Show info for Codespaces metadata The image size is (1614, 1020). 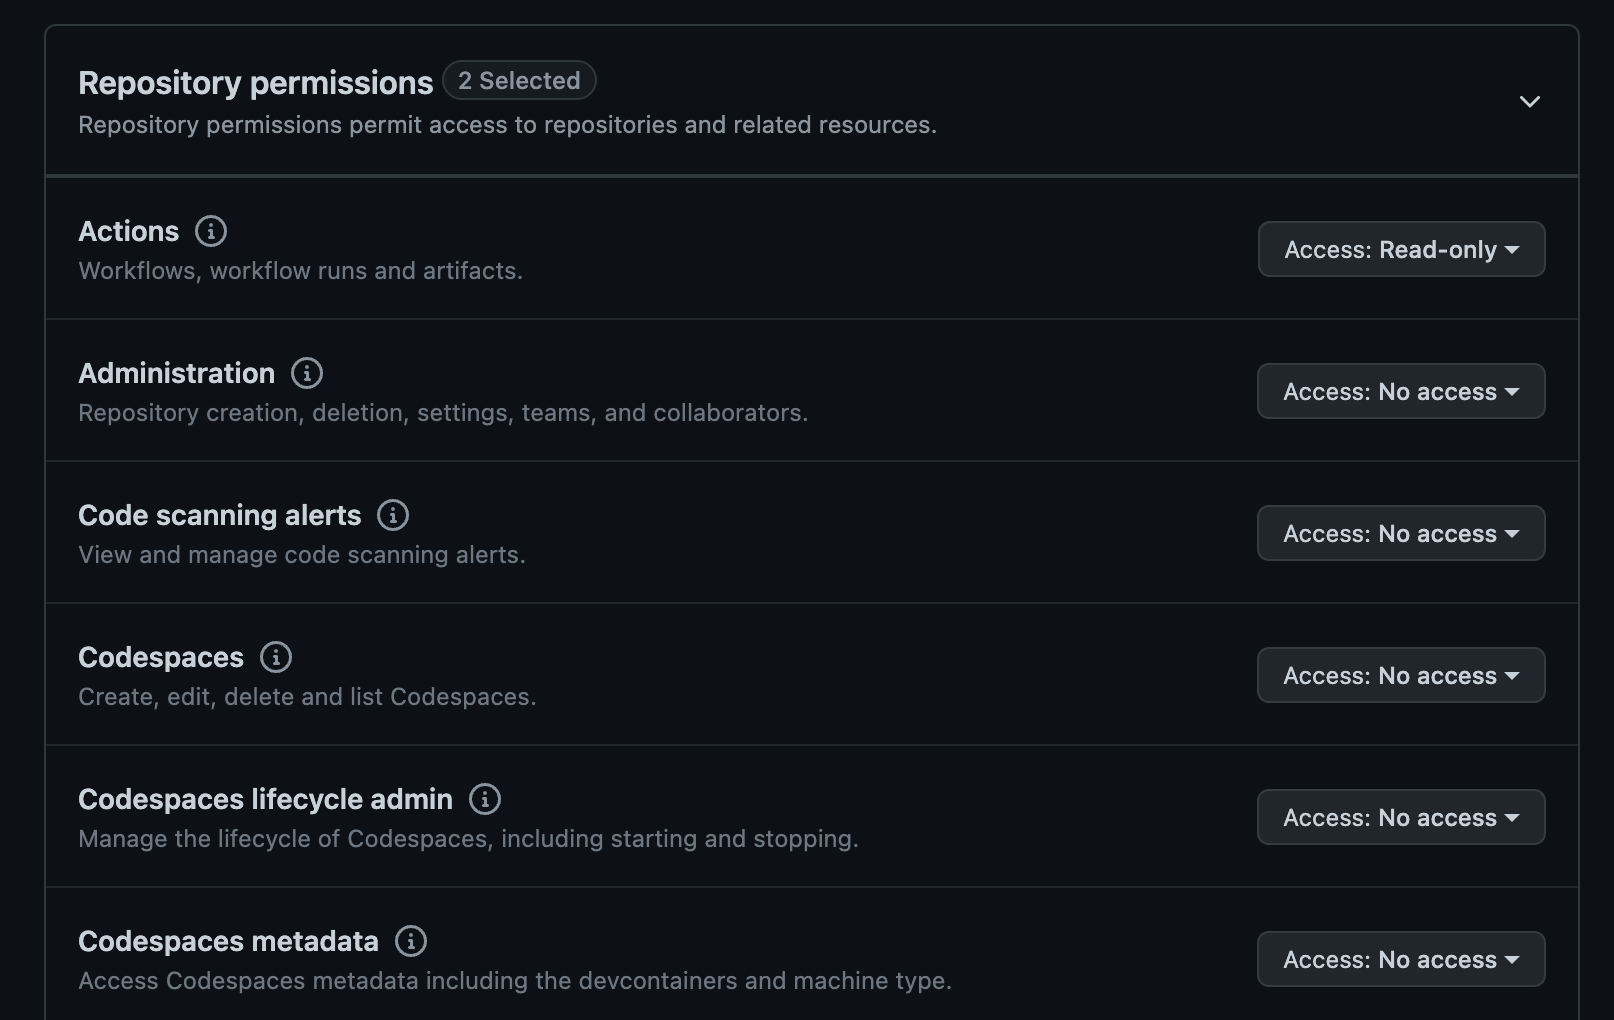pos(410,941)
